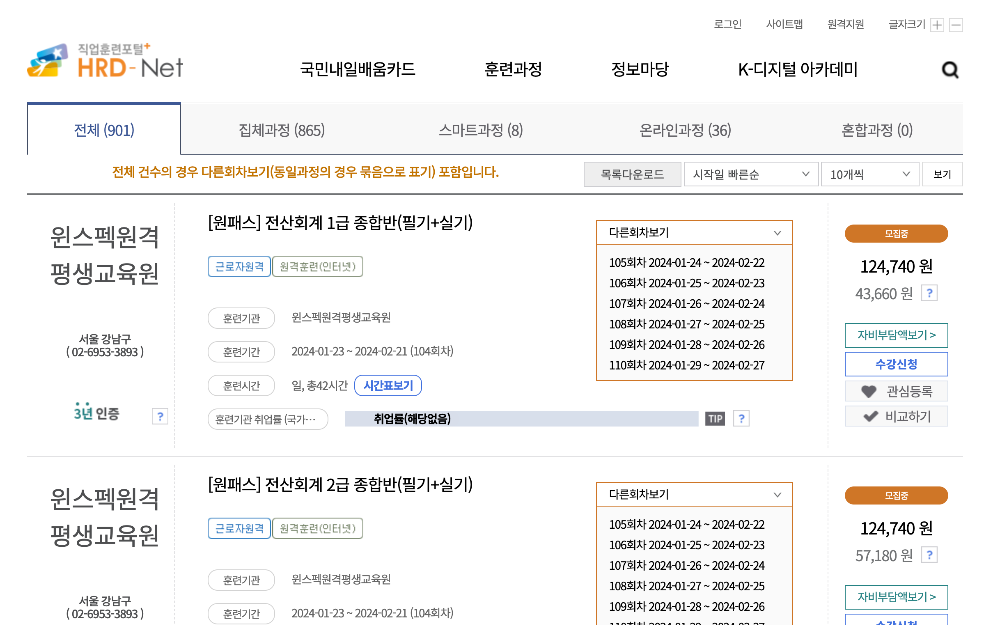Select 110회차 session in 1급 course list
1000x625 pixels.
click(x=686, y=365)
